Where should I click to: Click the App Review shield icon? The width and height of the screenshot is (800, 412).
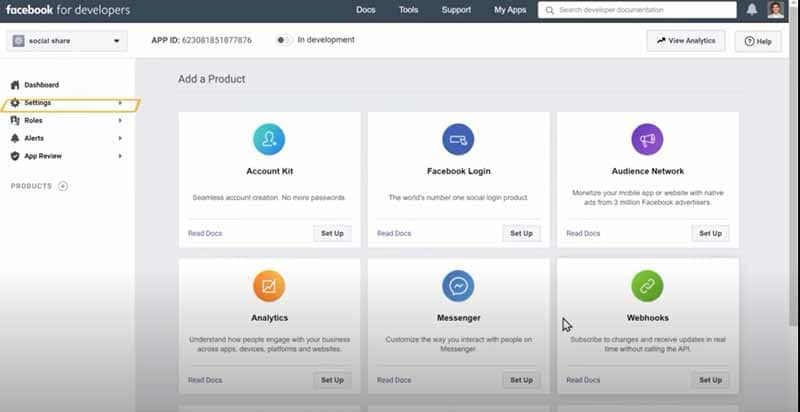coord(15,156)
